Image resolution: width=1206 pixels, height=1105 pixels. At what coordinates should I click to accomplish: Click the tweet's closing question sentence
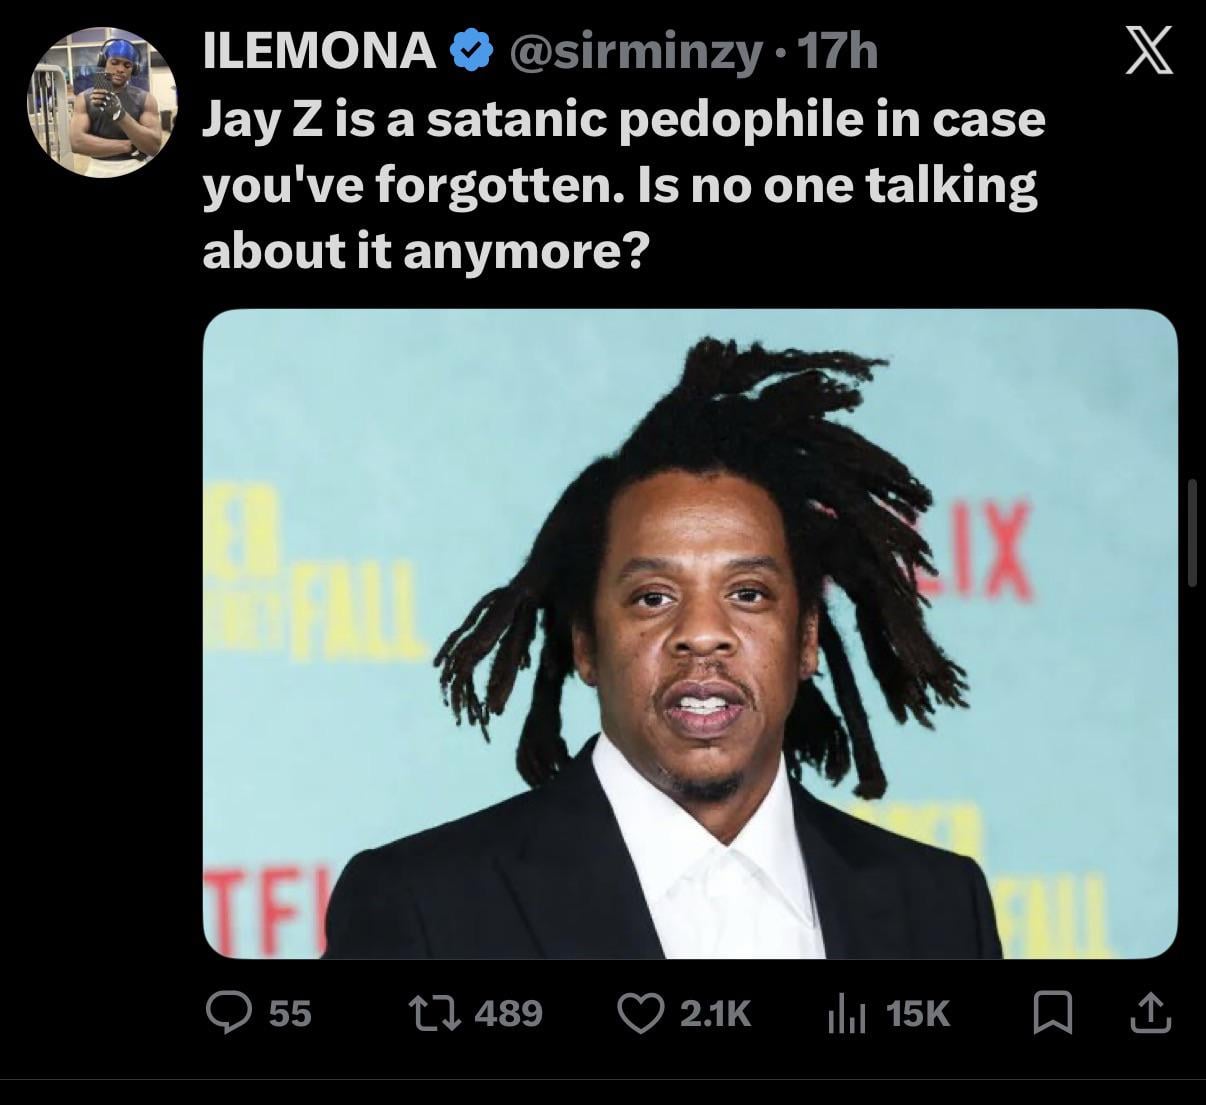[620, 218]
